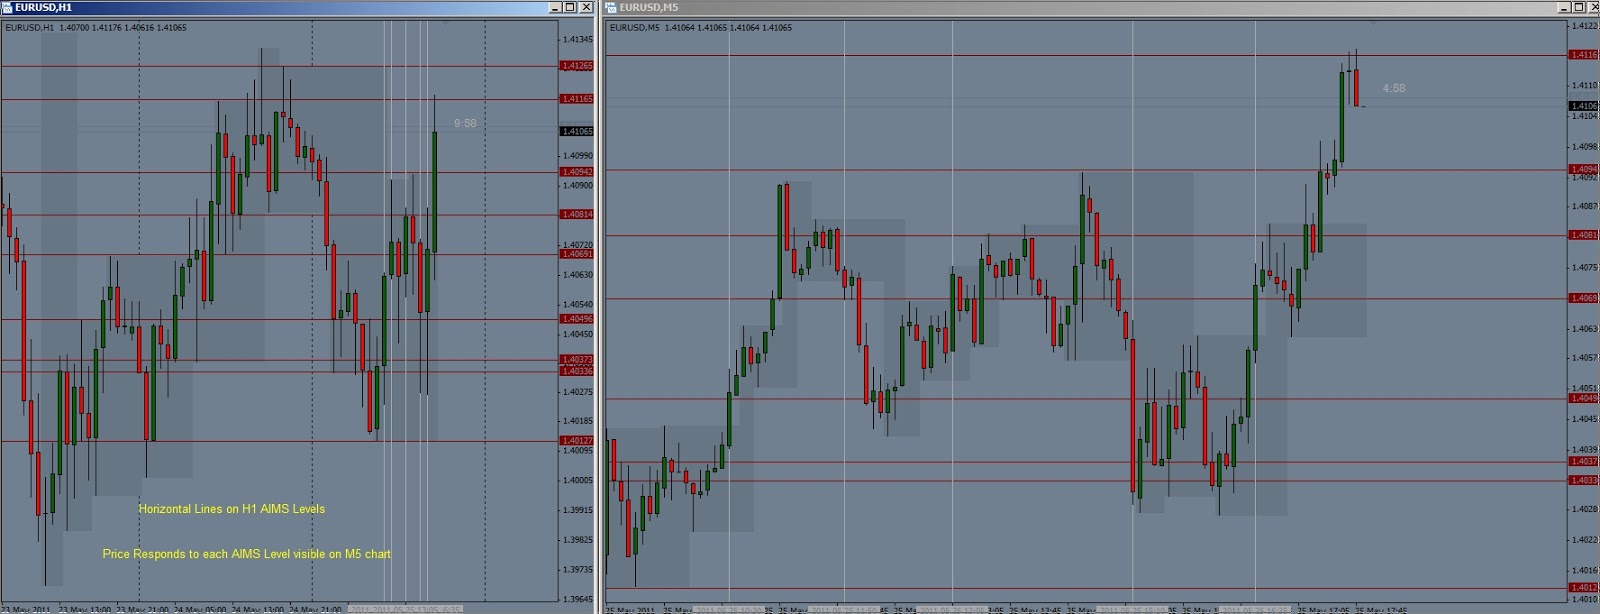Select the 1.40127 level label on H1
1600x614 pixels.
577,440
